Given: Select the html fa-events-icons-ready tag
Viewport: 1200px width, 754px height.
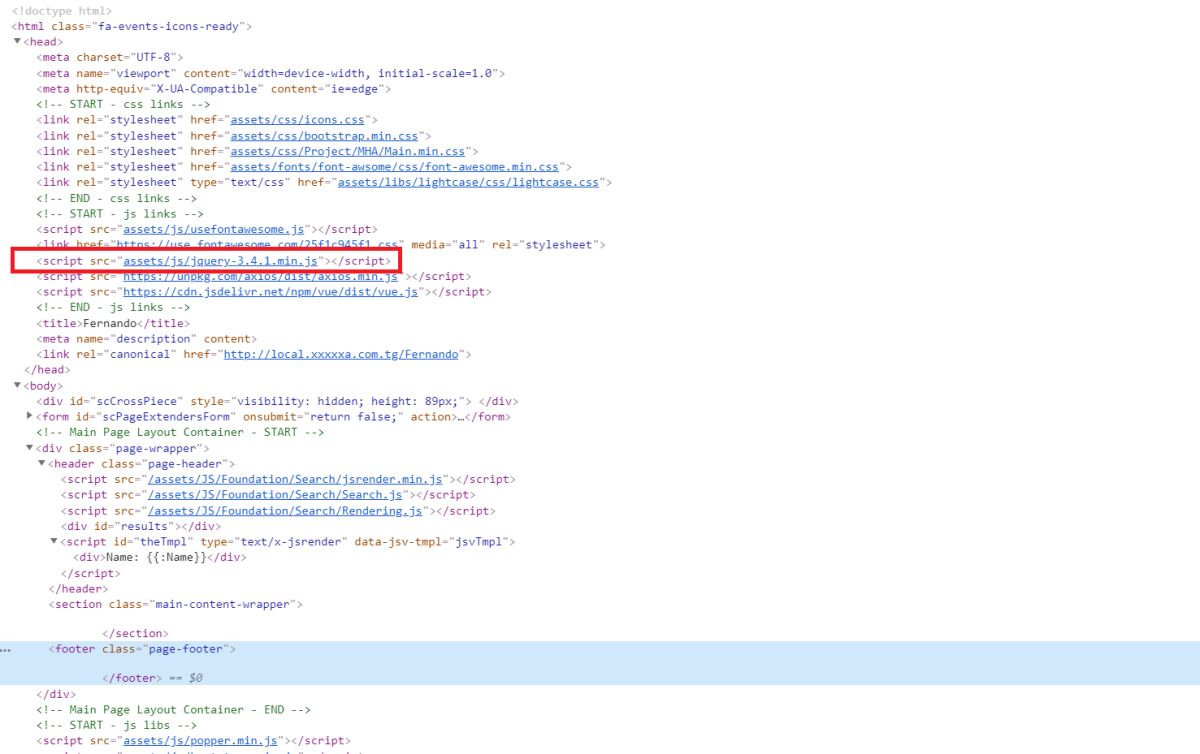Looking at the screenshot, I should point(132,26).
